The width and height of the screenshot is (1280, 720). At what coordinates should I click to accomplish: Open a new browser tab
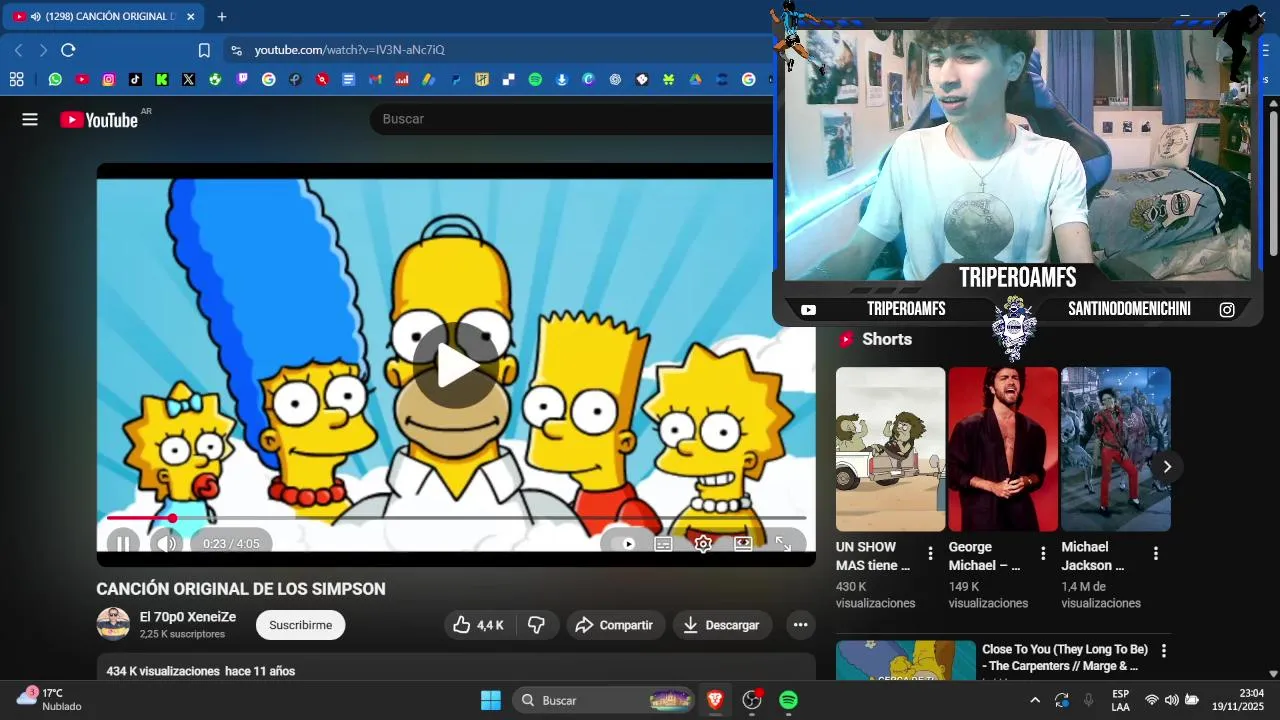pos(222,17)
